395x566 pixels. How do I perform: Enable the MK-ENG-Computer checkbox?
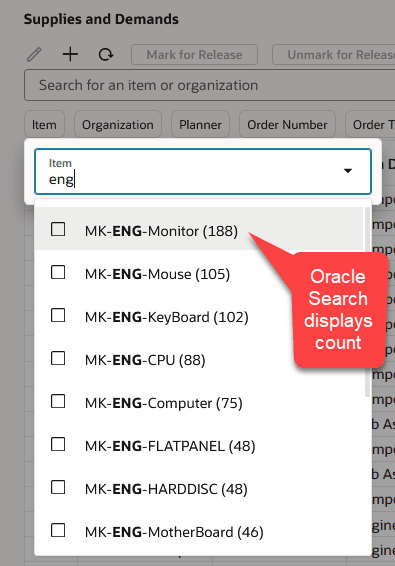[58, 401]
